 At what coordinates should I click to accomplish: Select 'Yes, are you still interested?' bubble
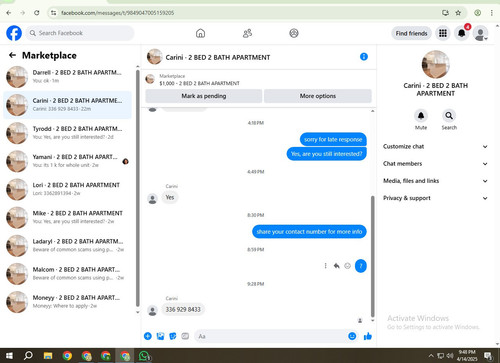(326, 154)
